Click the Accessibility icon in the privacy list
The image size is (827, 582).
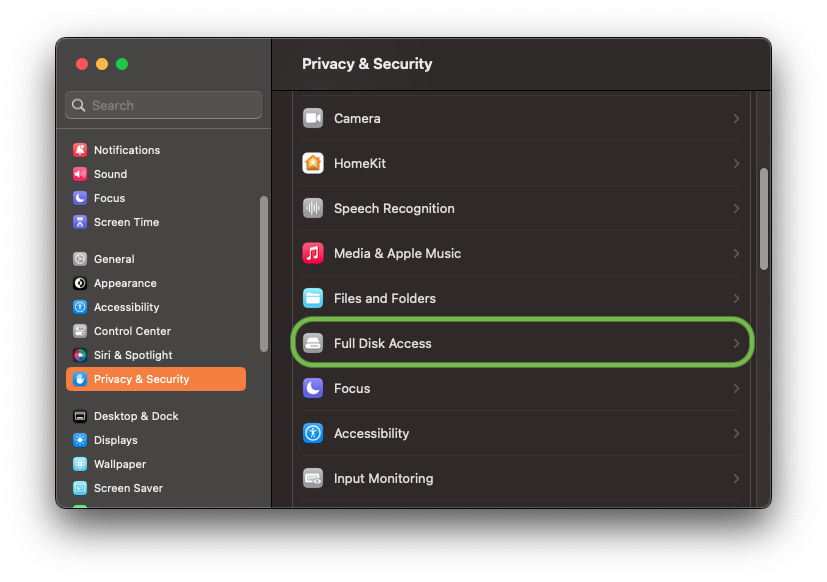313,433
